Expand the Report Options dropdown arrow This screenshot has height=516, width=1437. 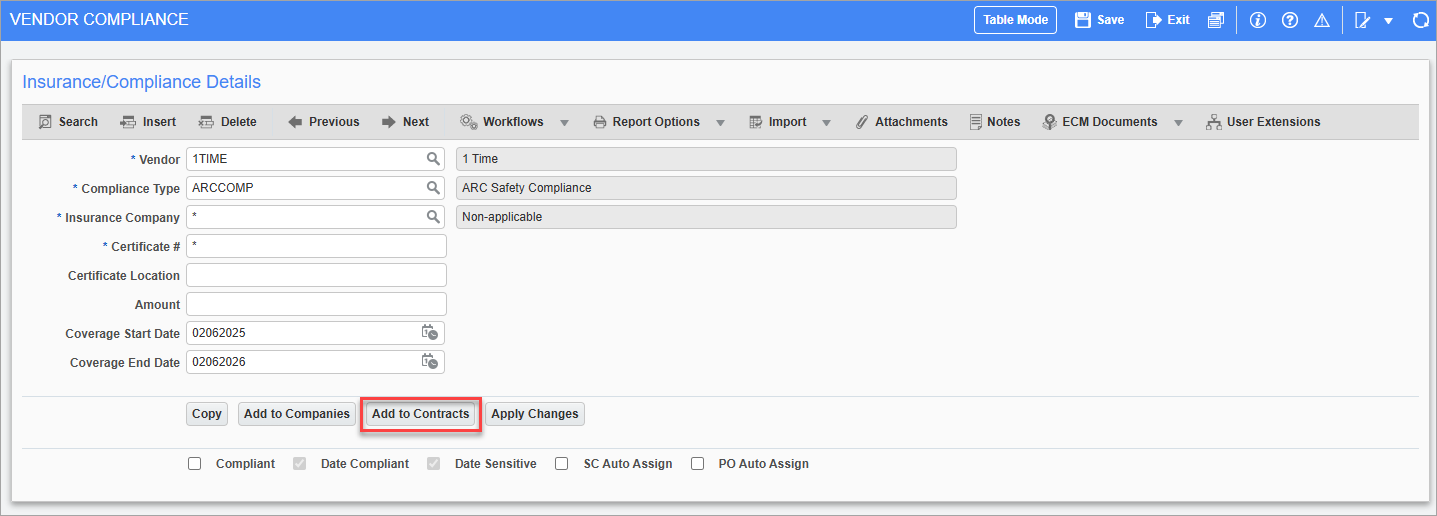(720, 123)
